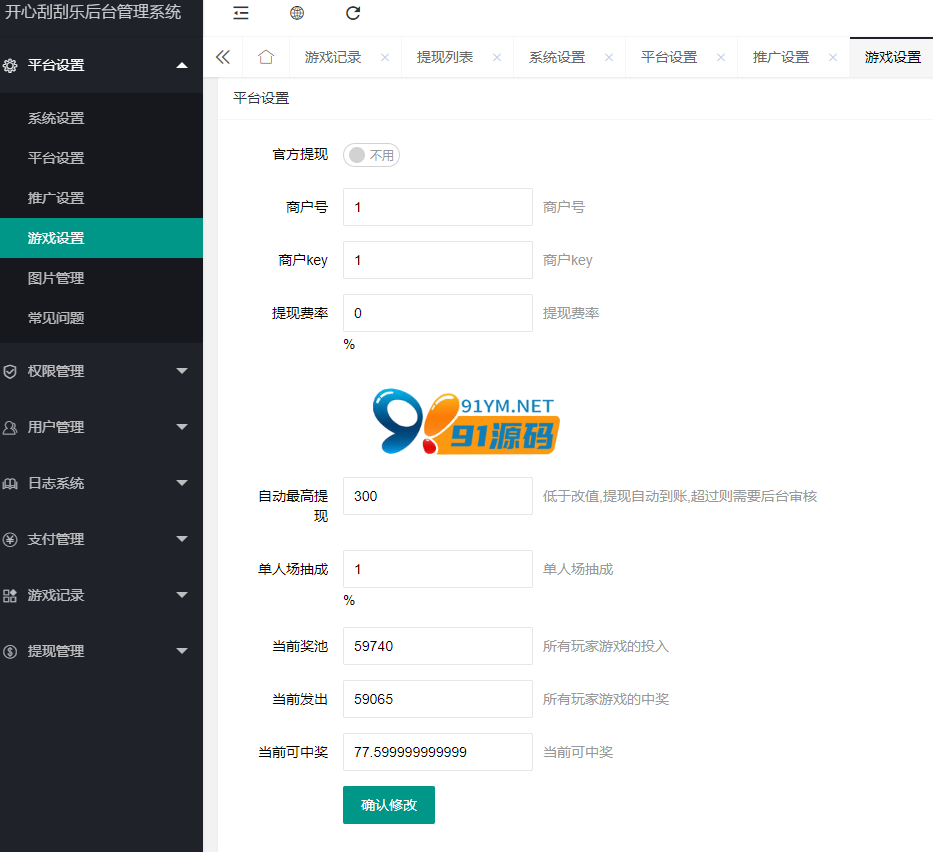Close the 系统设置 tab
Screen dimensions: 933x852
coord(609,58)
